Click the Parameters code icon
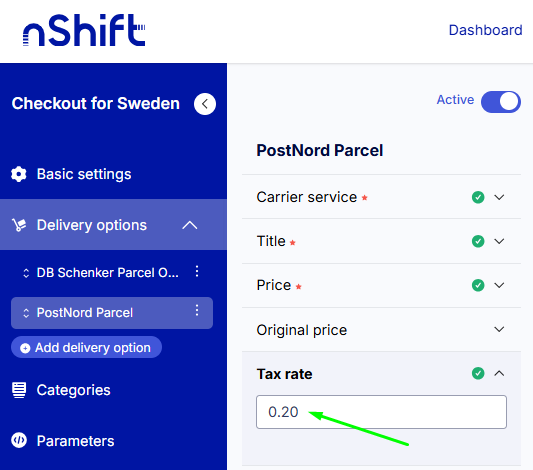 (x=19, y=440)
